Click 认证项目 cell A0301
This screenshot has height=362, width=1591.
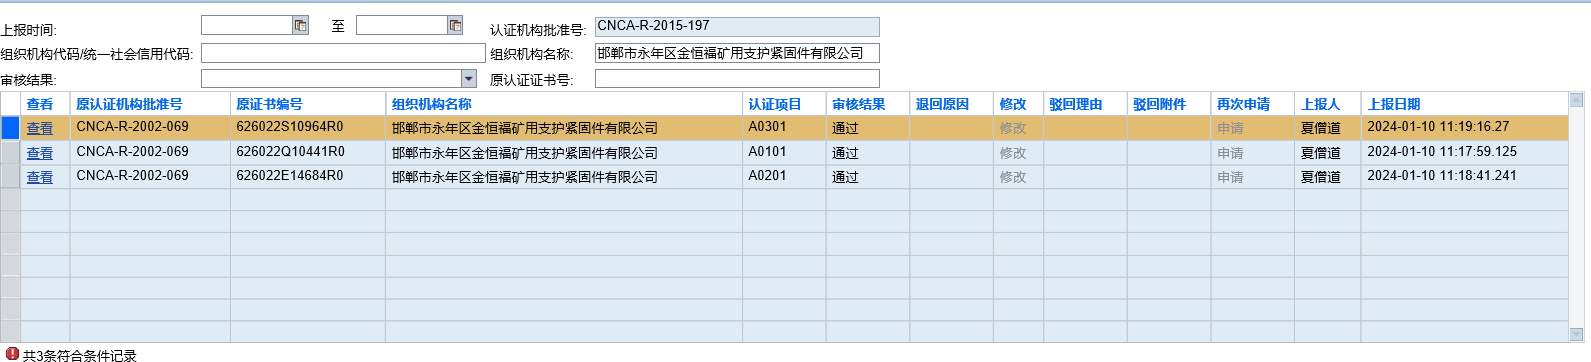[x=767, y=127]
